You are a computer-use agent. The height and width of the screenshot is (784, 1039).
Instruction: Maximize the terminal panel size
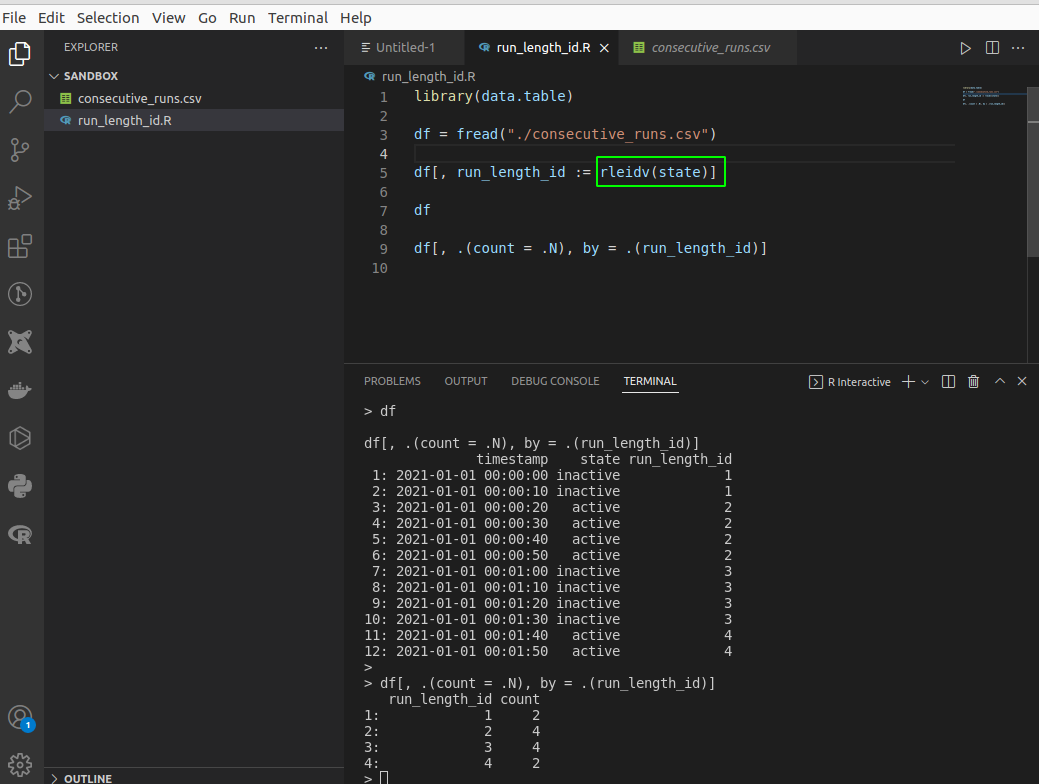point(999,382)
